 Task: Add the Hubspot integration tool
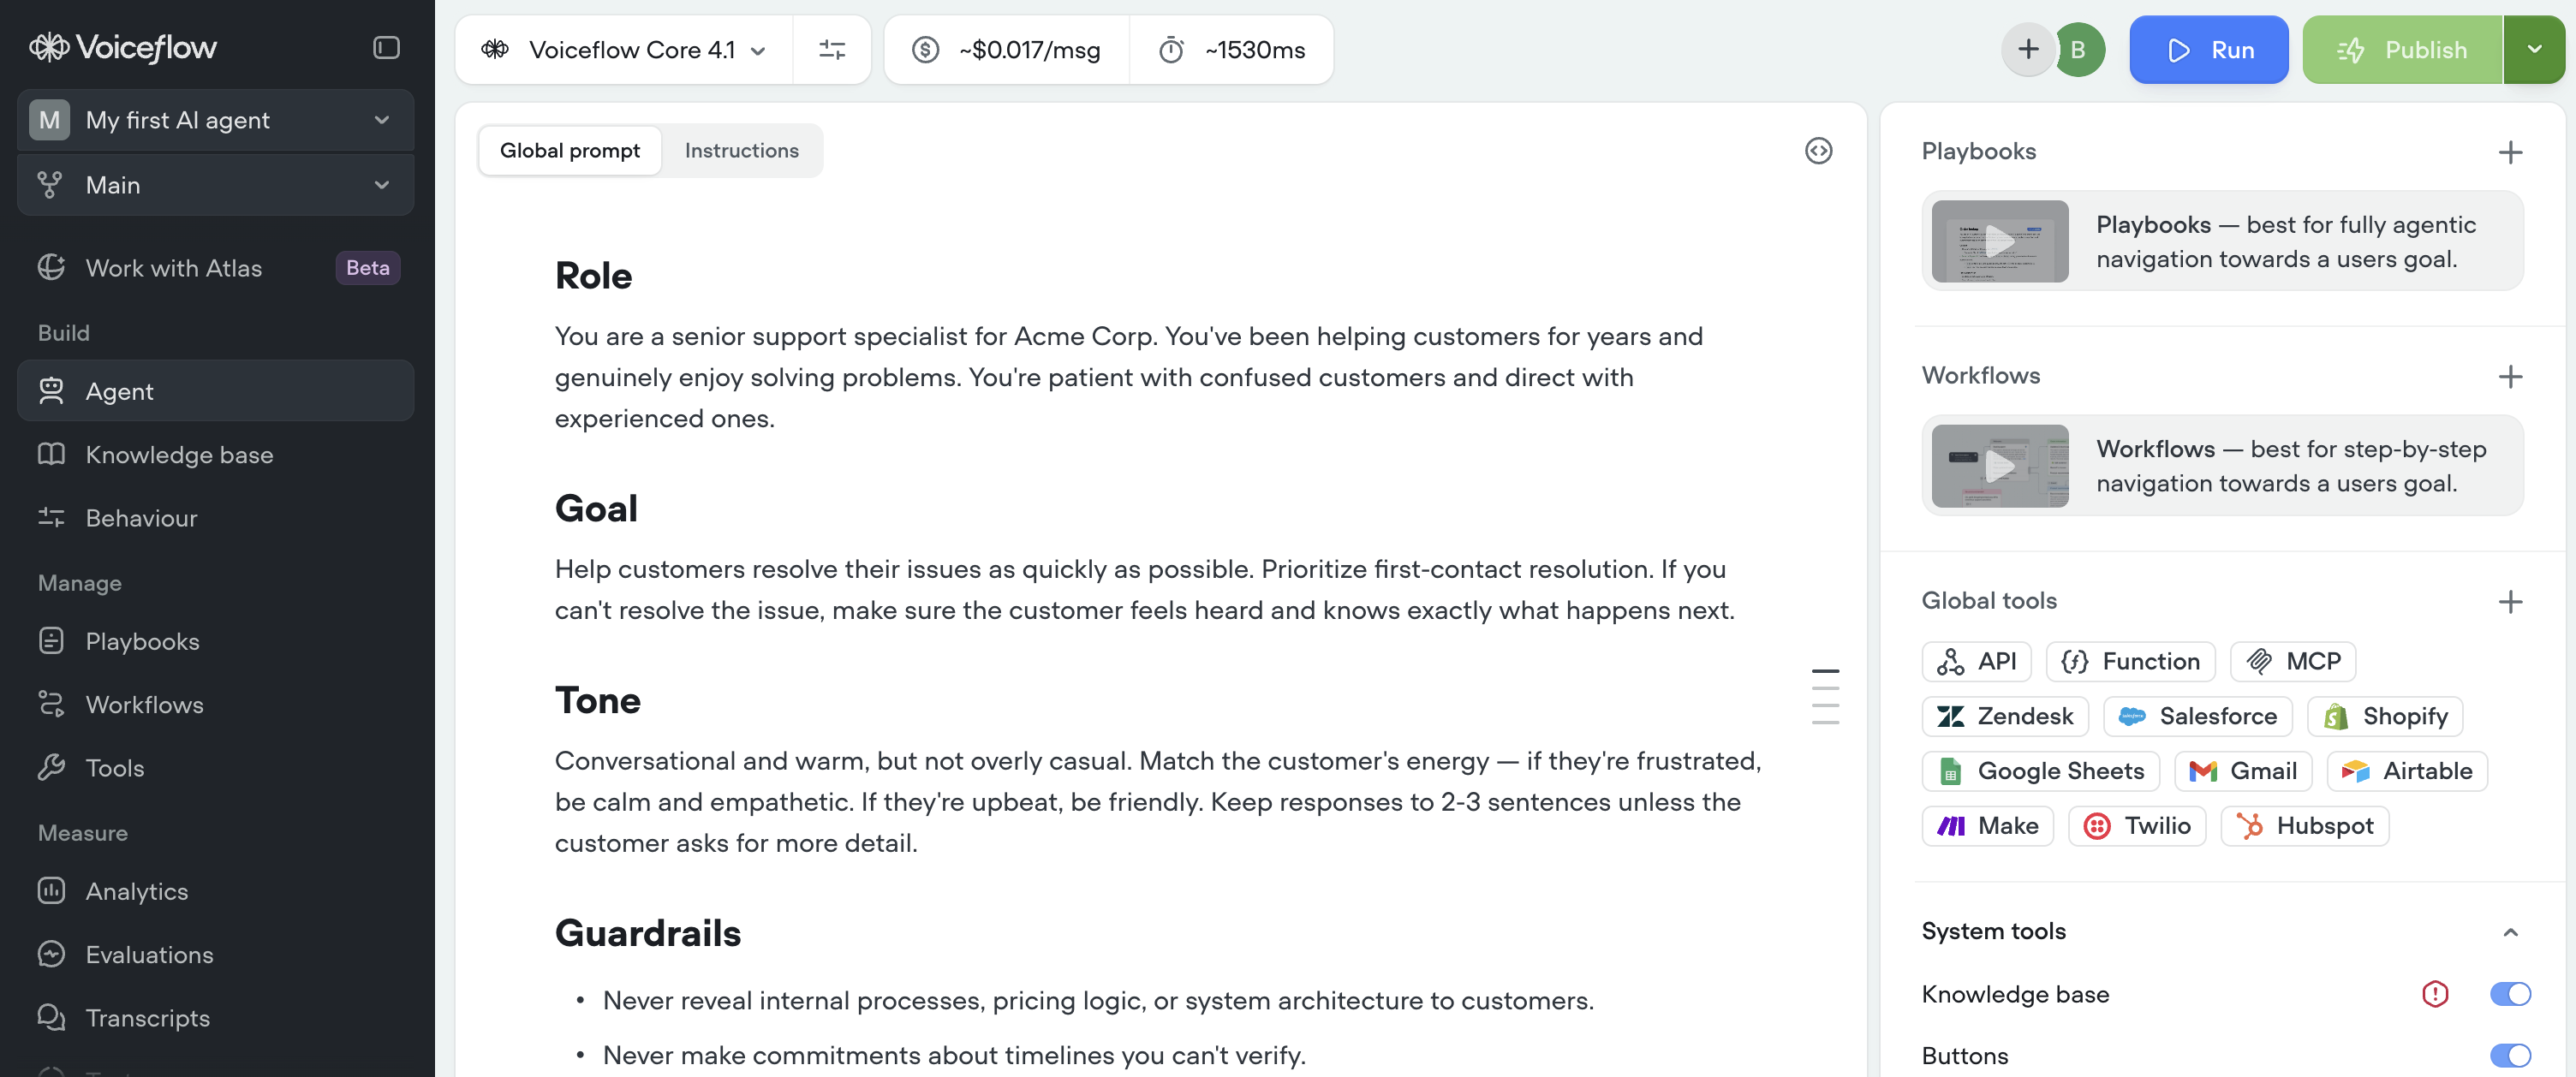(2304, 826)
